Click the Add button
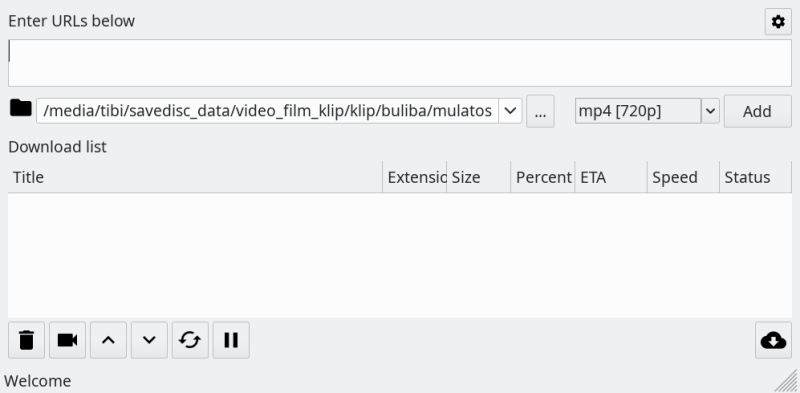Viewport: 800px width, 393px height. [x=757, y=111]
